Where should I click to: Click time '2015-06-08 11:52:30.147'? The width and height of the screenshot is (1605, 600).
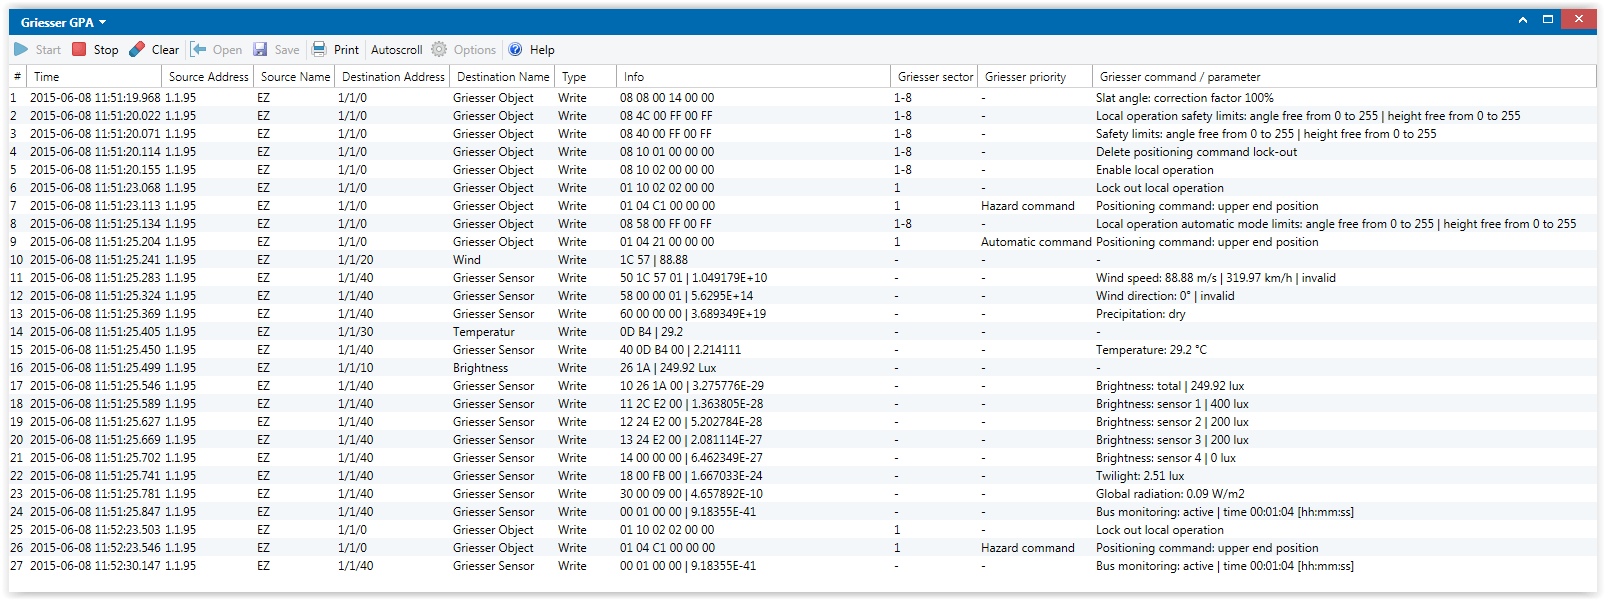(95, 566)
